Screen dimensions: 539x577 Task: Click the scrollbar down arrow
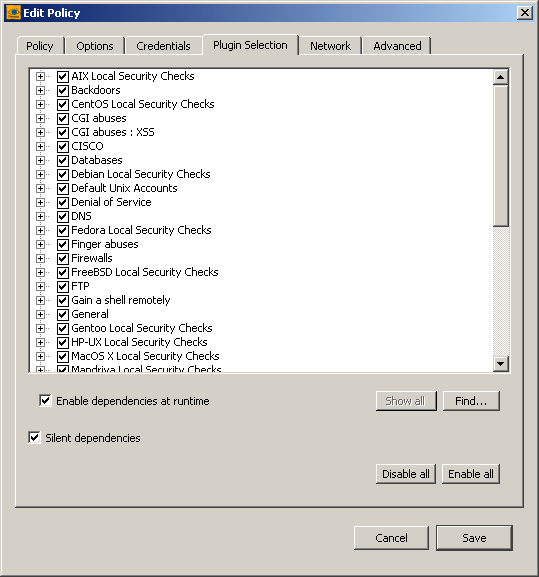pos(500,364)
